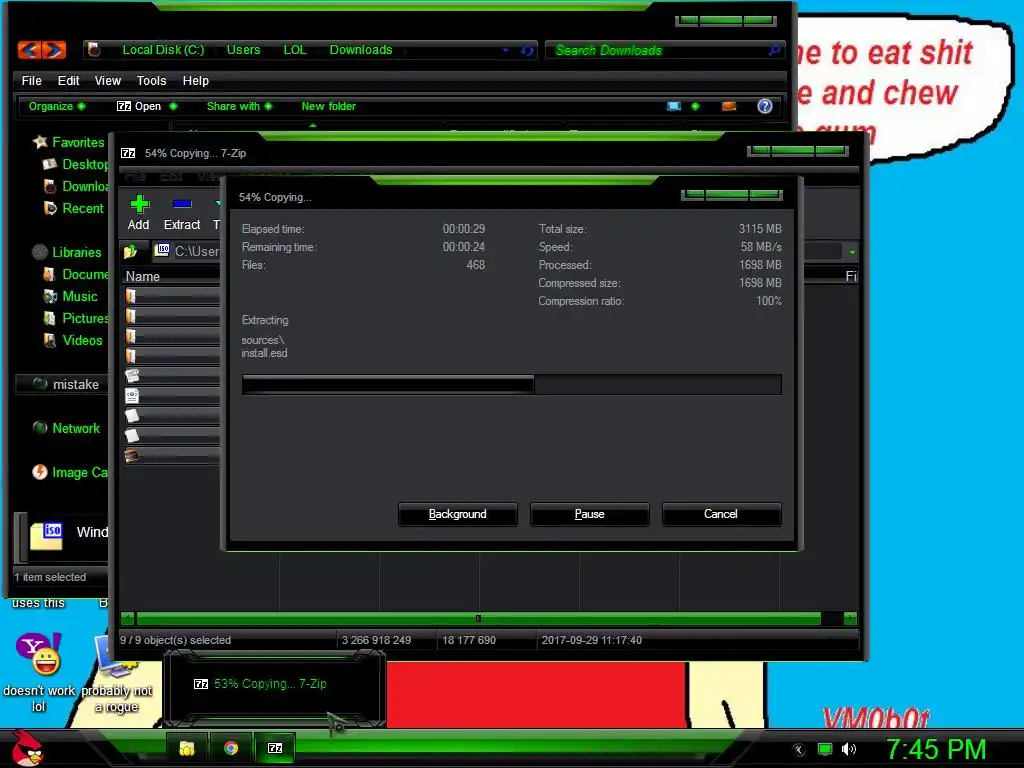Click the scrollbar left arrow in 7-Zip
The height and width of the screenshot is (768, 1024).
pos(127,618)
